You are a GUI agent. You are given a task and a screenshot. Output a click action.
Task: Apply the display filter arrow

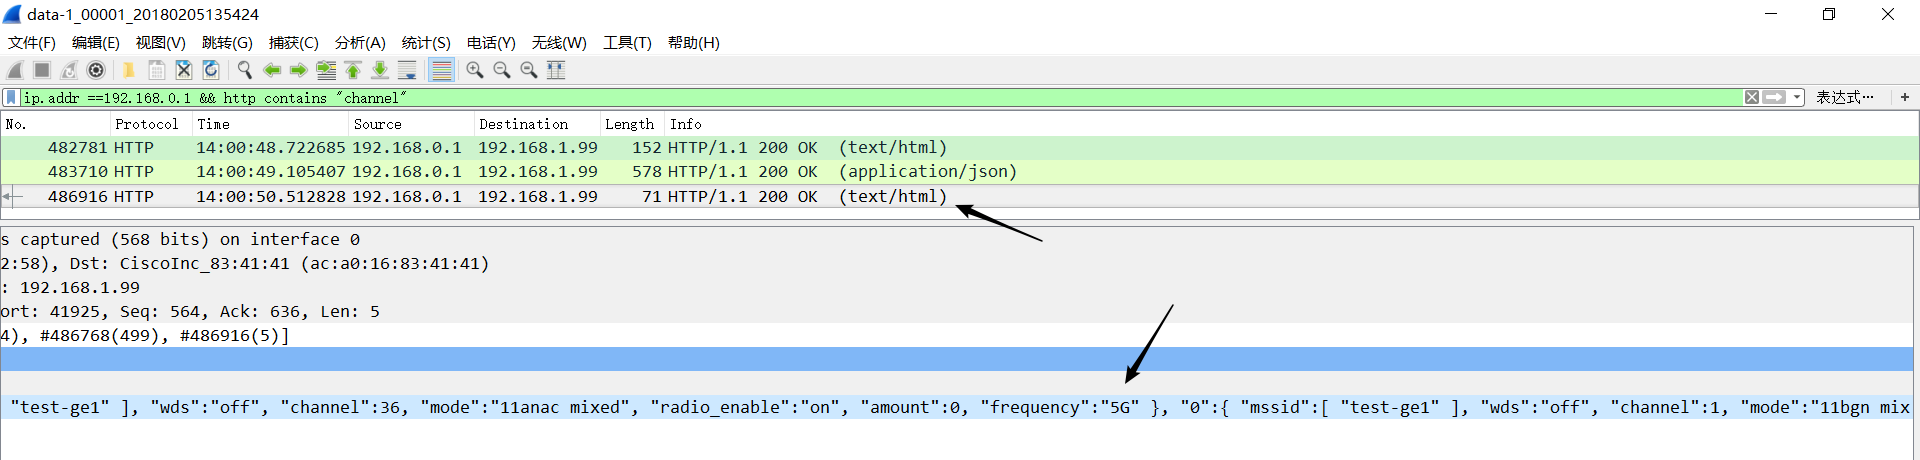[1774, 97]
